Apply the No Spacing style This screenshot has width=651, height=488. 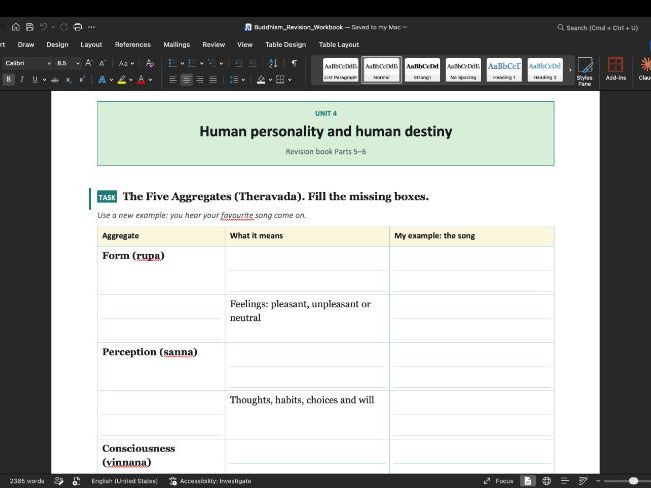(463, 70)
